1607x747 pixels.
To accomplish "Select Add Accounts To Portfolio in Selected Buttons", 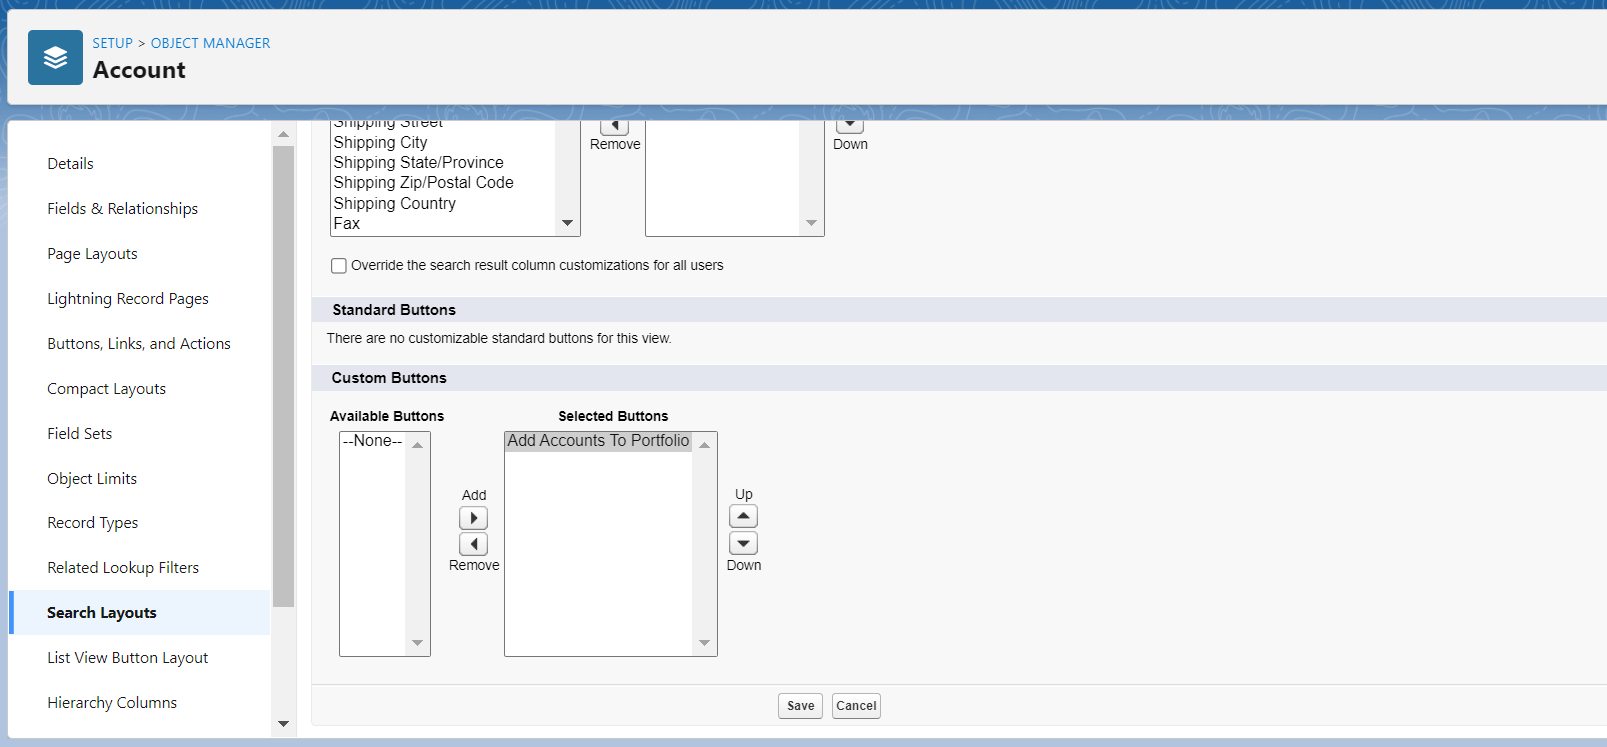I will coord(598,441).
